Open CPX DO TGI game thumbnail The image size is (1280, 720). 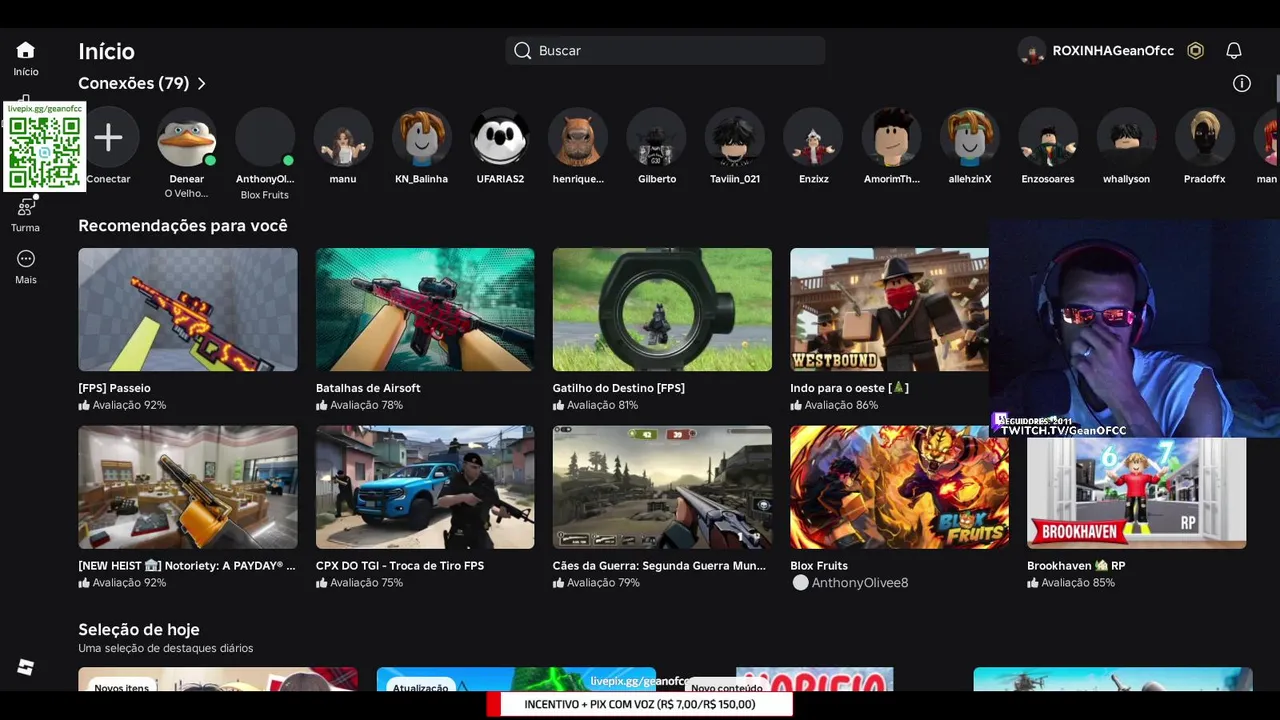click(x=425, y=487)
